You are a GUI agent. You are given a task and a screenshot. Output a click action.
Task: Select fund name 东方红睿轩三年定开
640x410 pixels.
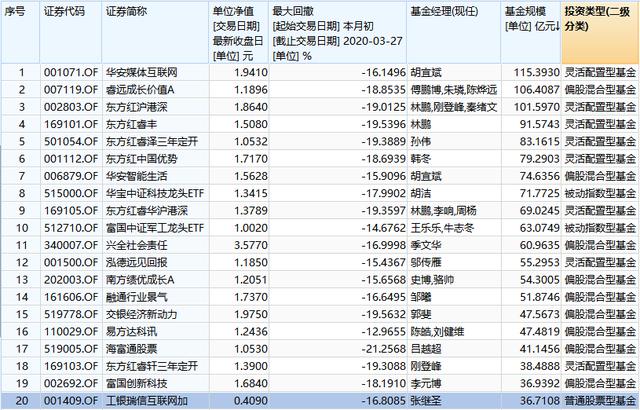tap(152, 366)
